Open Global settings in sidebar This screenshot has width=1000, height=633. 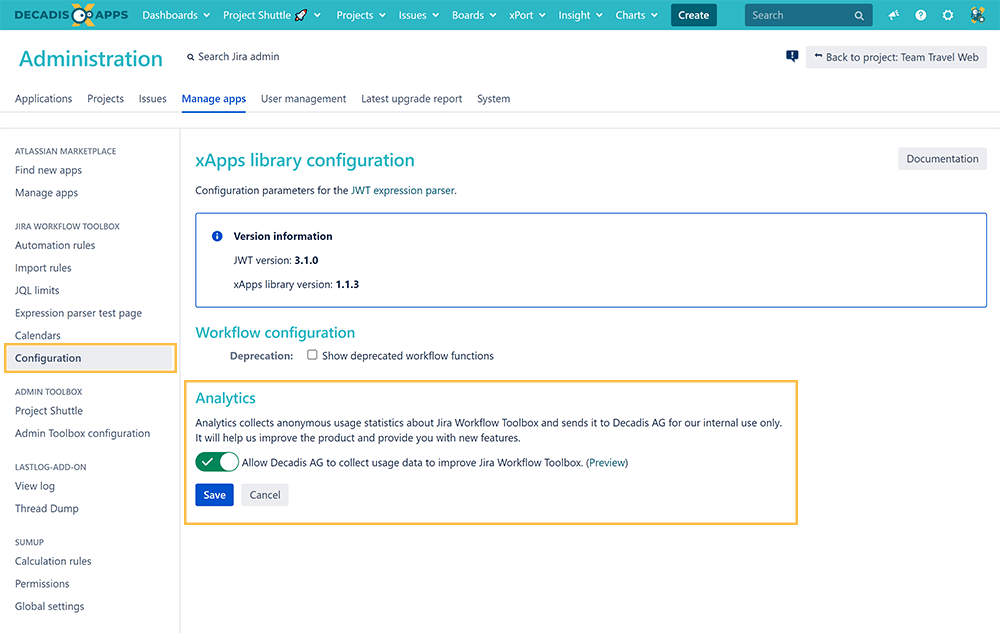pyautogui.click(x=50, y=606)
